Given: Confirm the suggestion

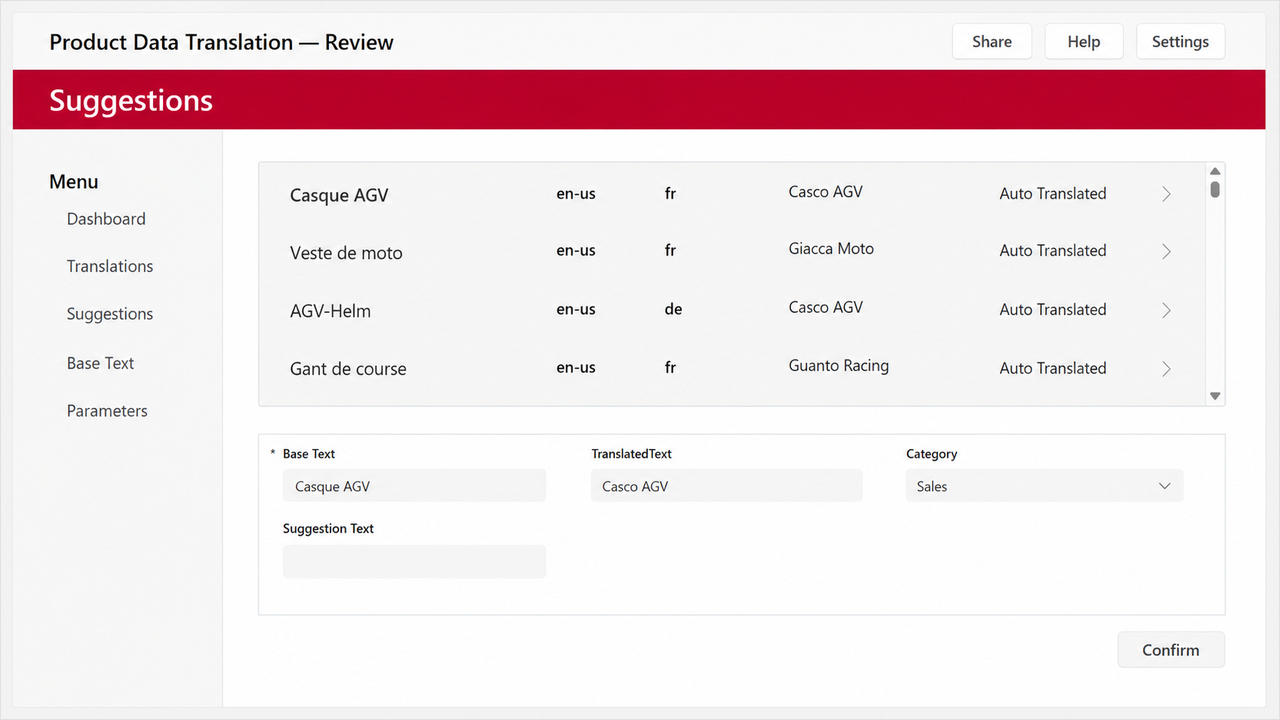Looking at the screenshot, I should (x=1171, y=650).
